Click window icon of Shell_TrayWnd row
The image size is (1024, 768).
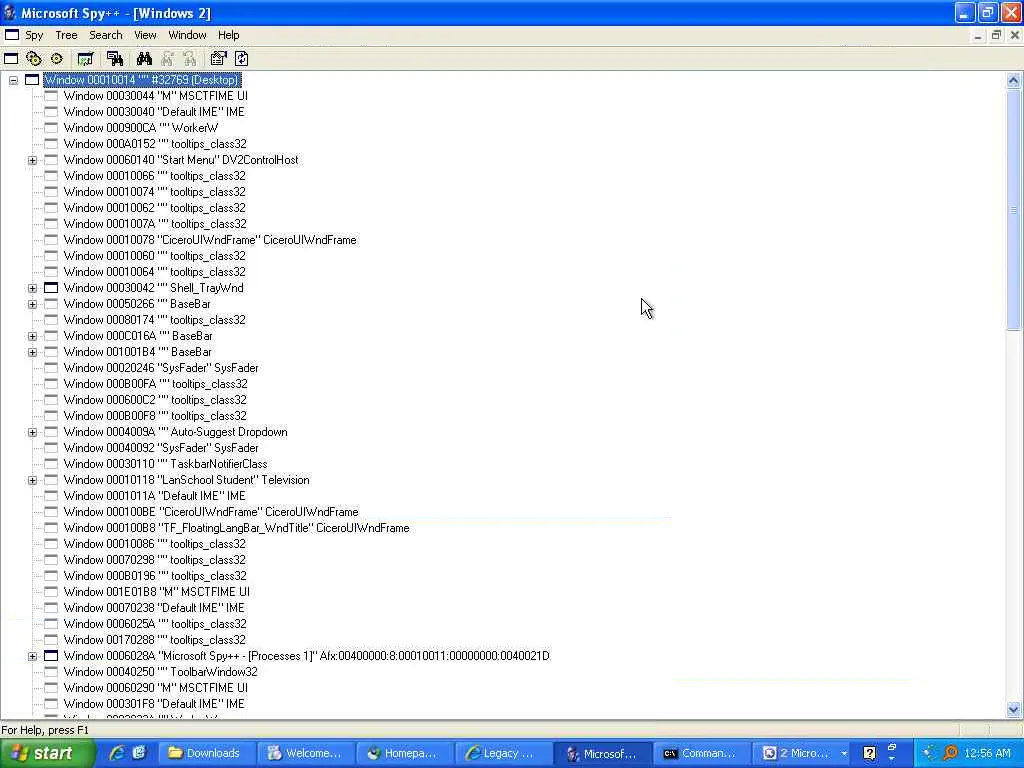[51, 288]
